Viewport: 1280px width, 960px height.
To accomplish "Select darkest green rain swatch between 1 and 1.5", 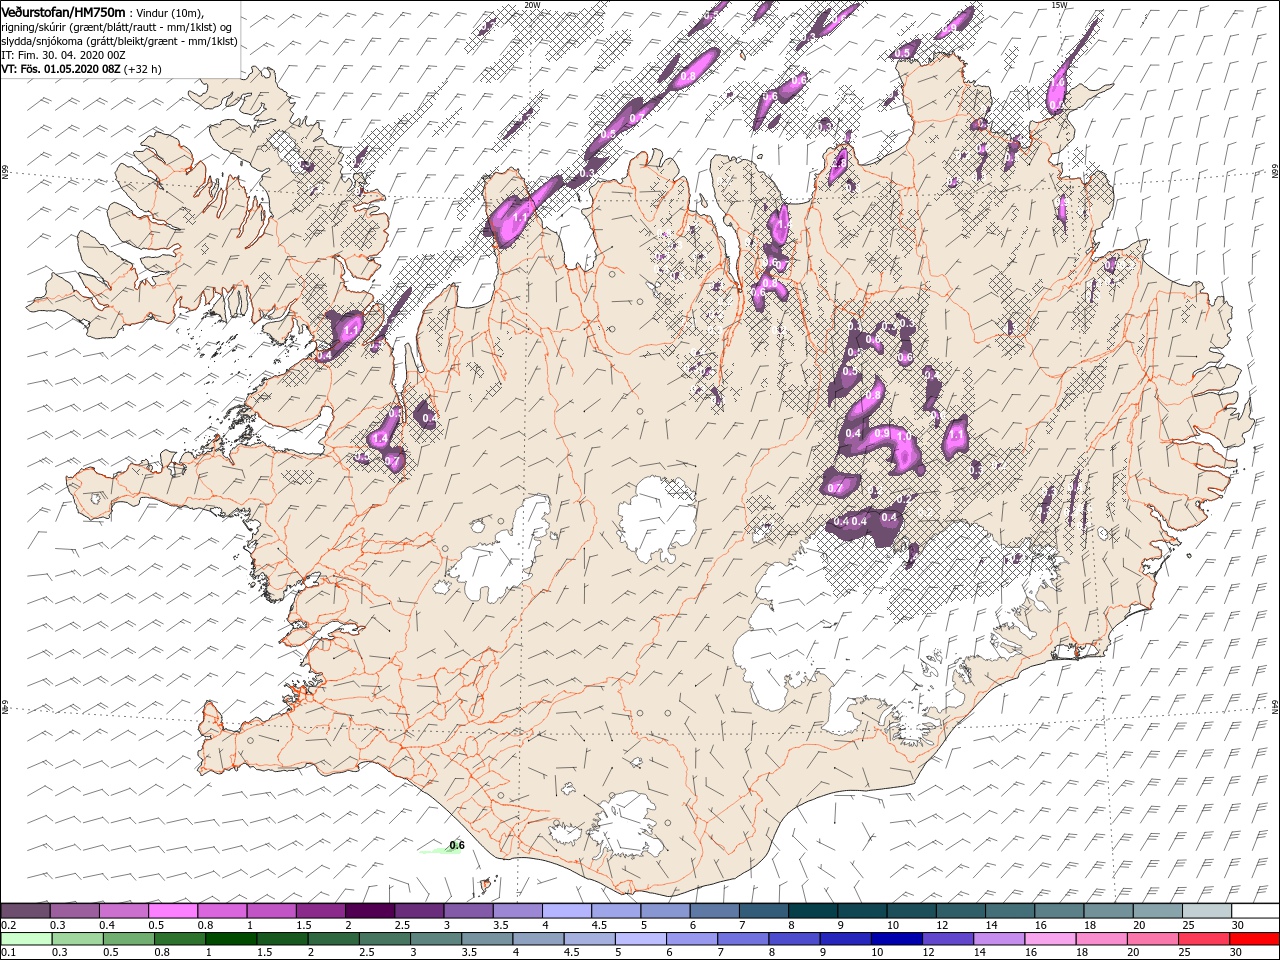I will click(230, 939).
